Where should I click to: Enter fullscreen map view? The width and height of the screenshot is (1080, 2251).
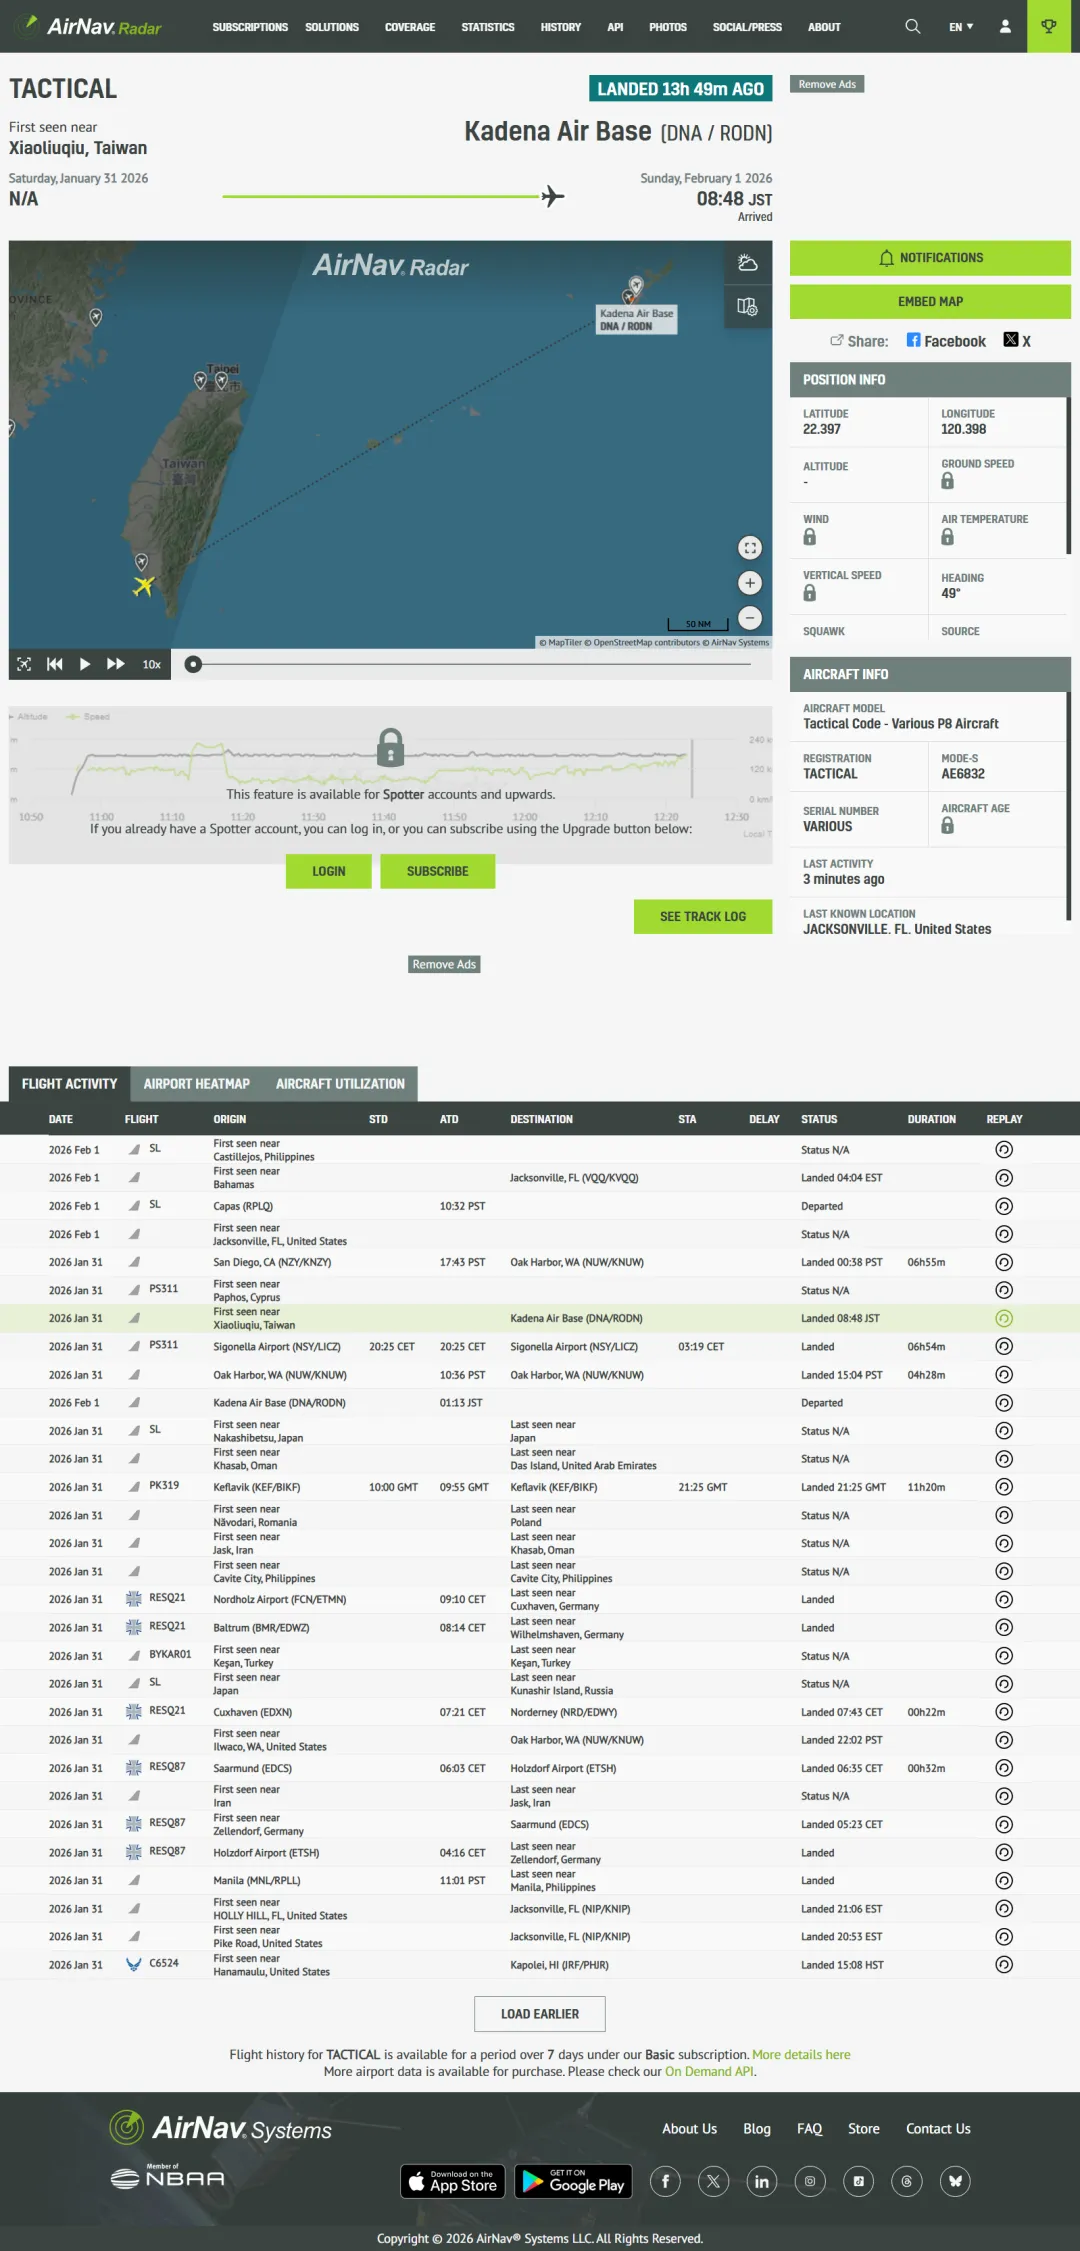(750, 548)
